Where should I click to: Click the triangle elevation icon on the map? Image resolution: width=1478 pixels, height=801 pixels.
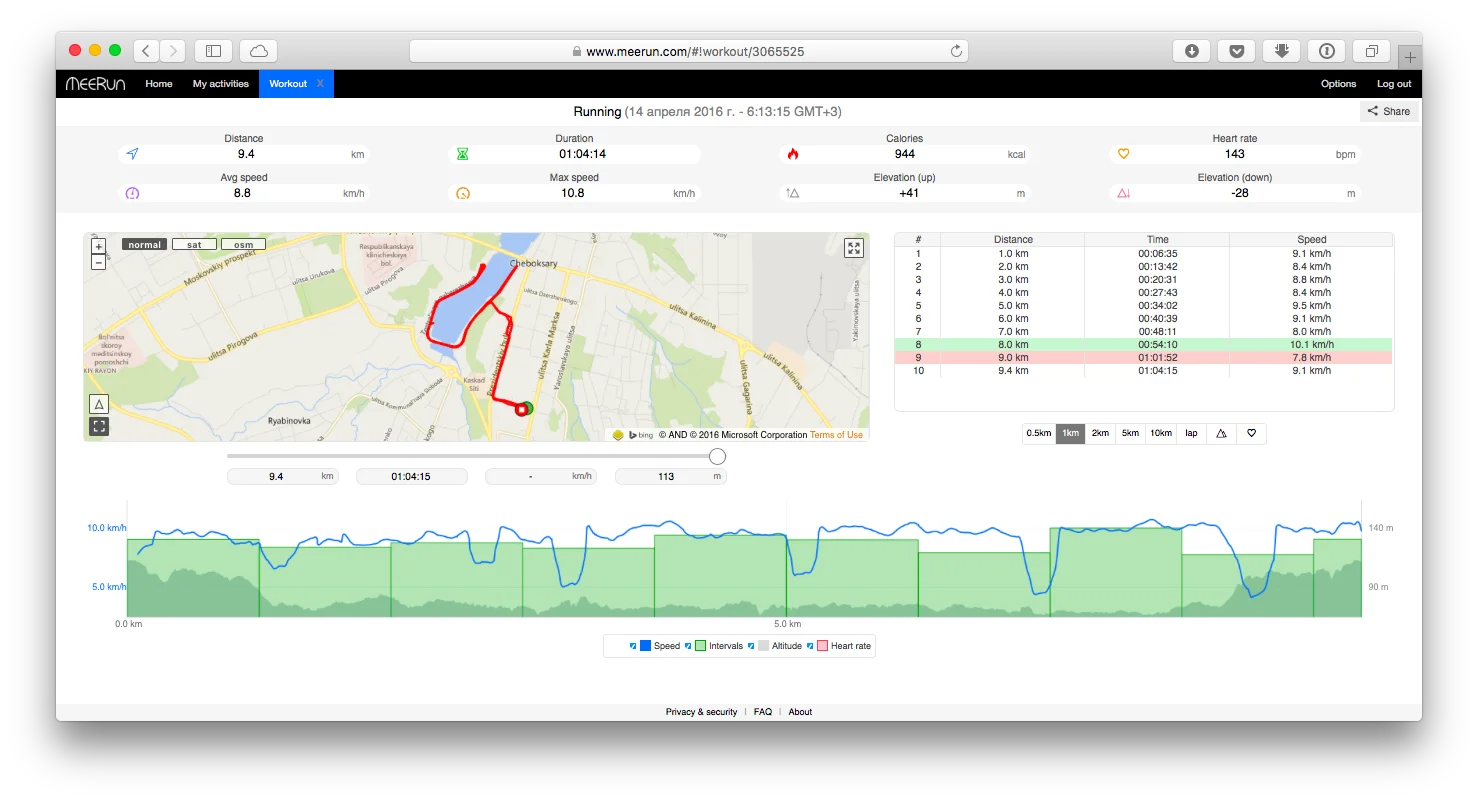pos(98,404)
